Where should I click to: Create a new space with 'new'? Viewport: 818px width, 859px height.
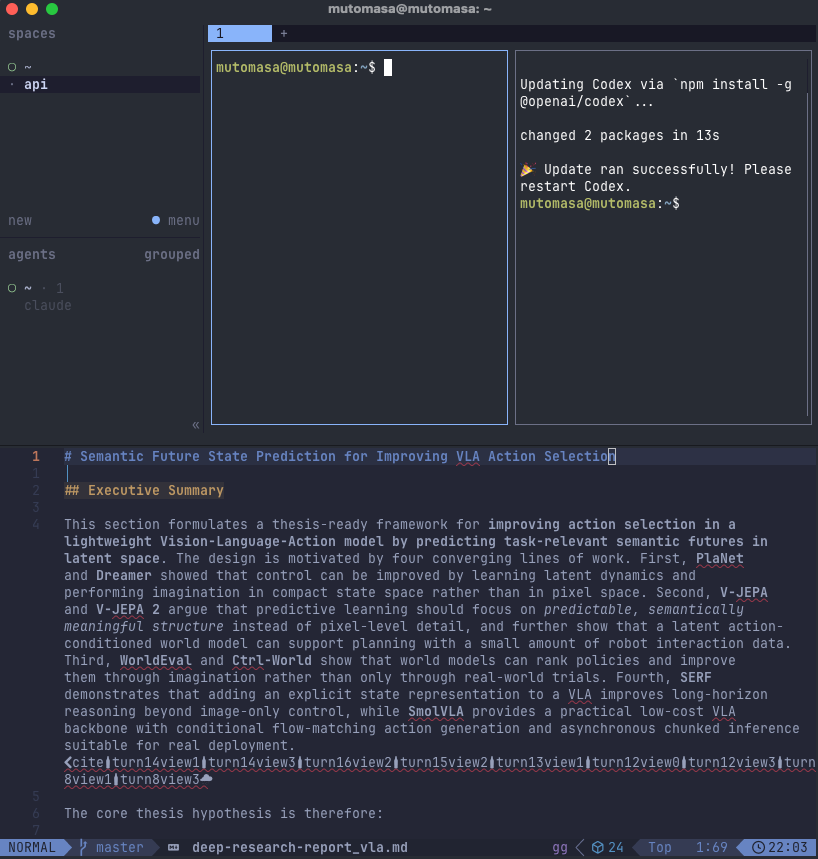click(x=20, y=220)
